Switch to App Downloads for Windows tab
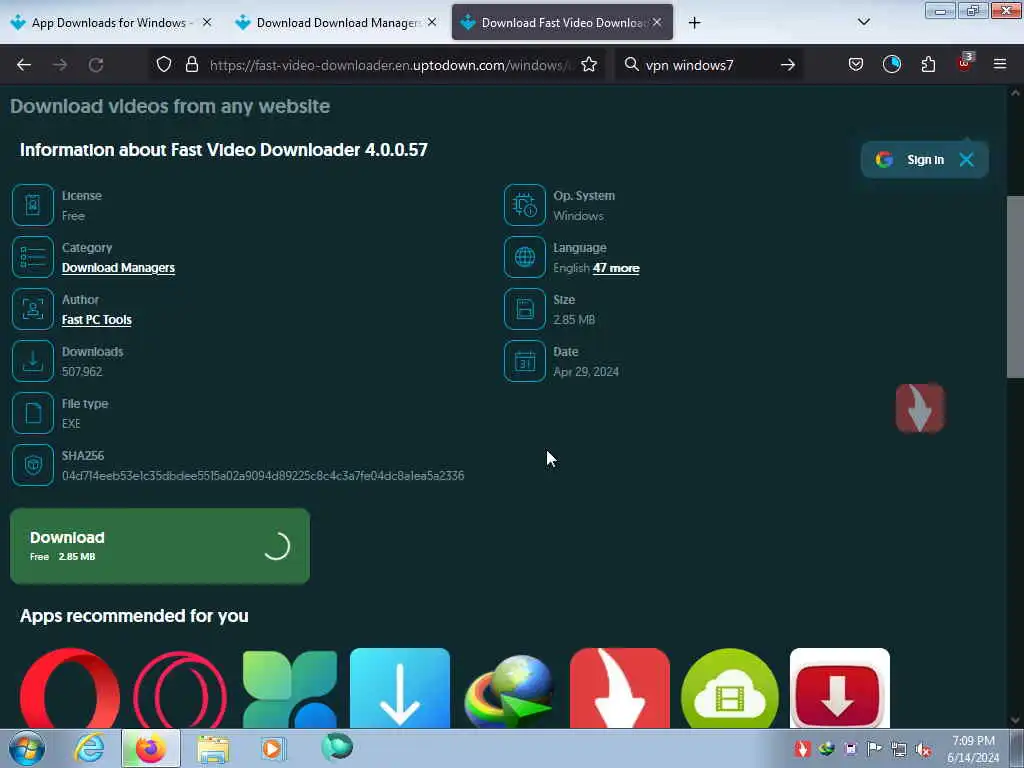The height and width of the screenshot is (768, 1024). pos(111,23)
